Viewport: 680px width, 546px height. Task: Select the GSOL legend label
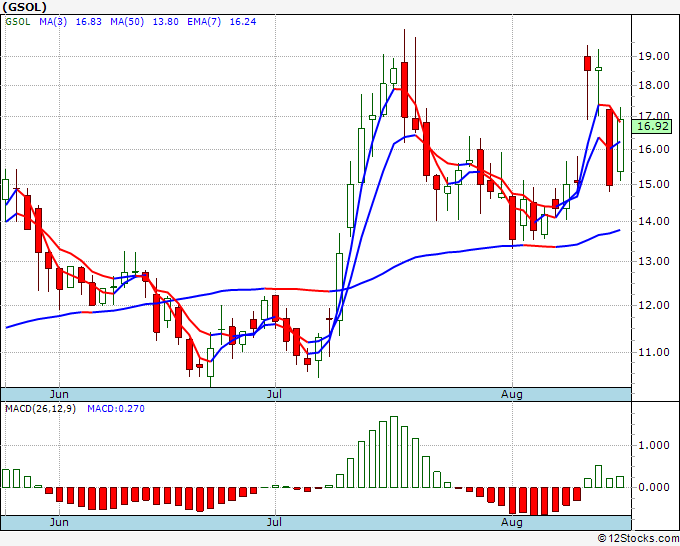[18, 22]
